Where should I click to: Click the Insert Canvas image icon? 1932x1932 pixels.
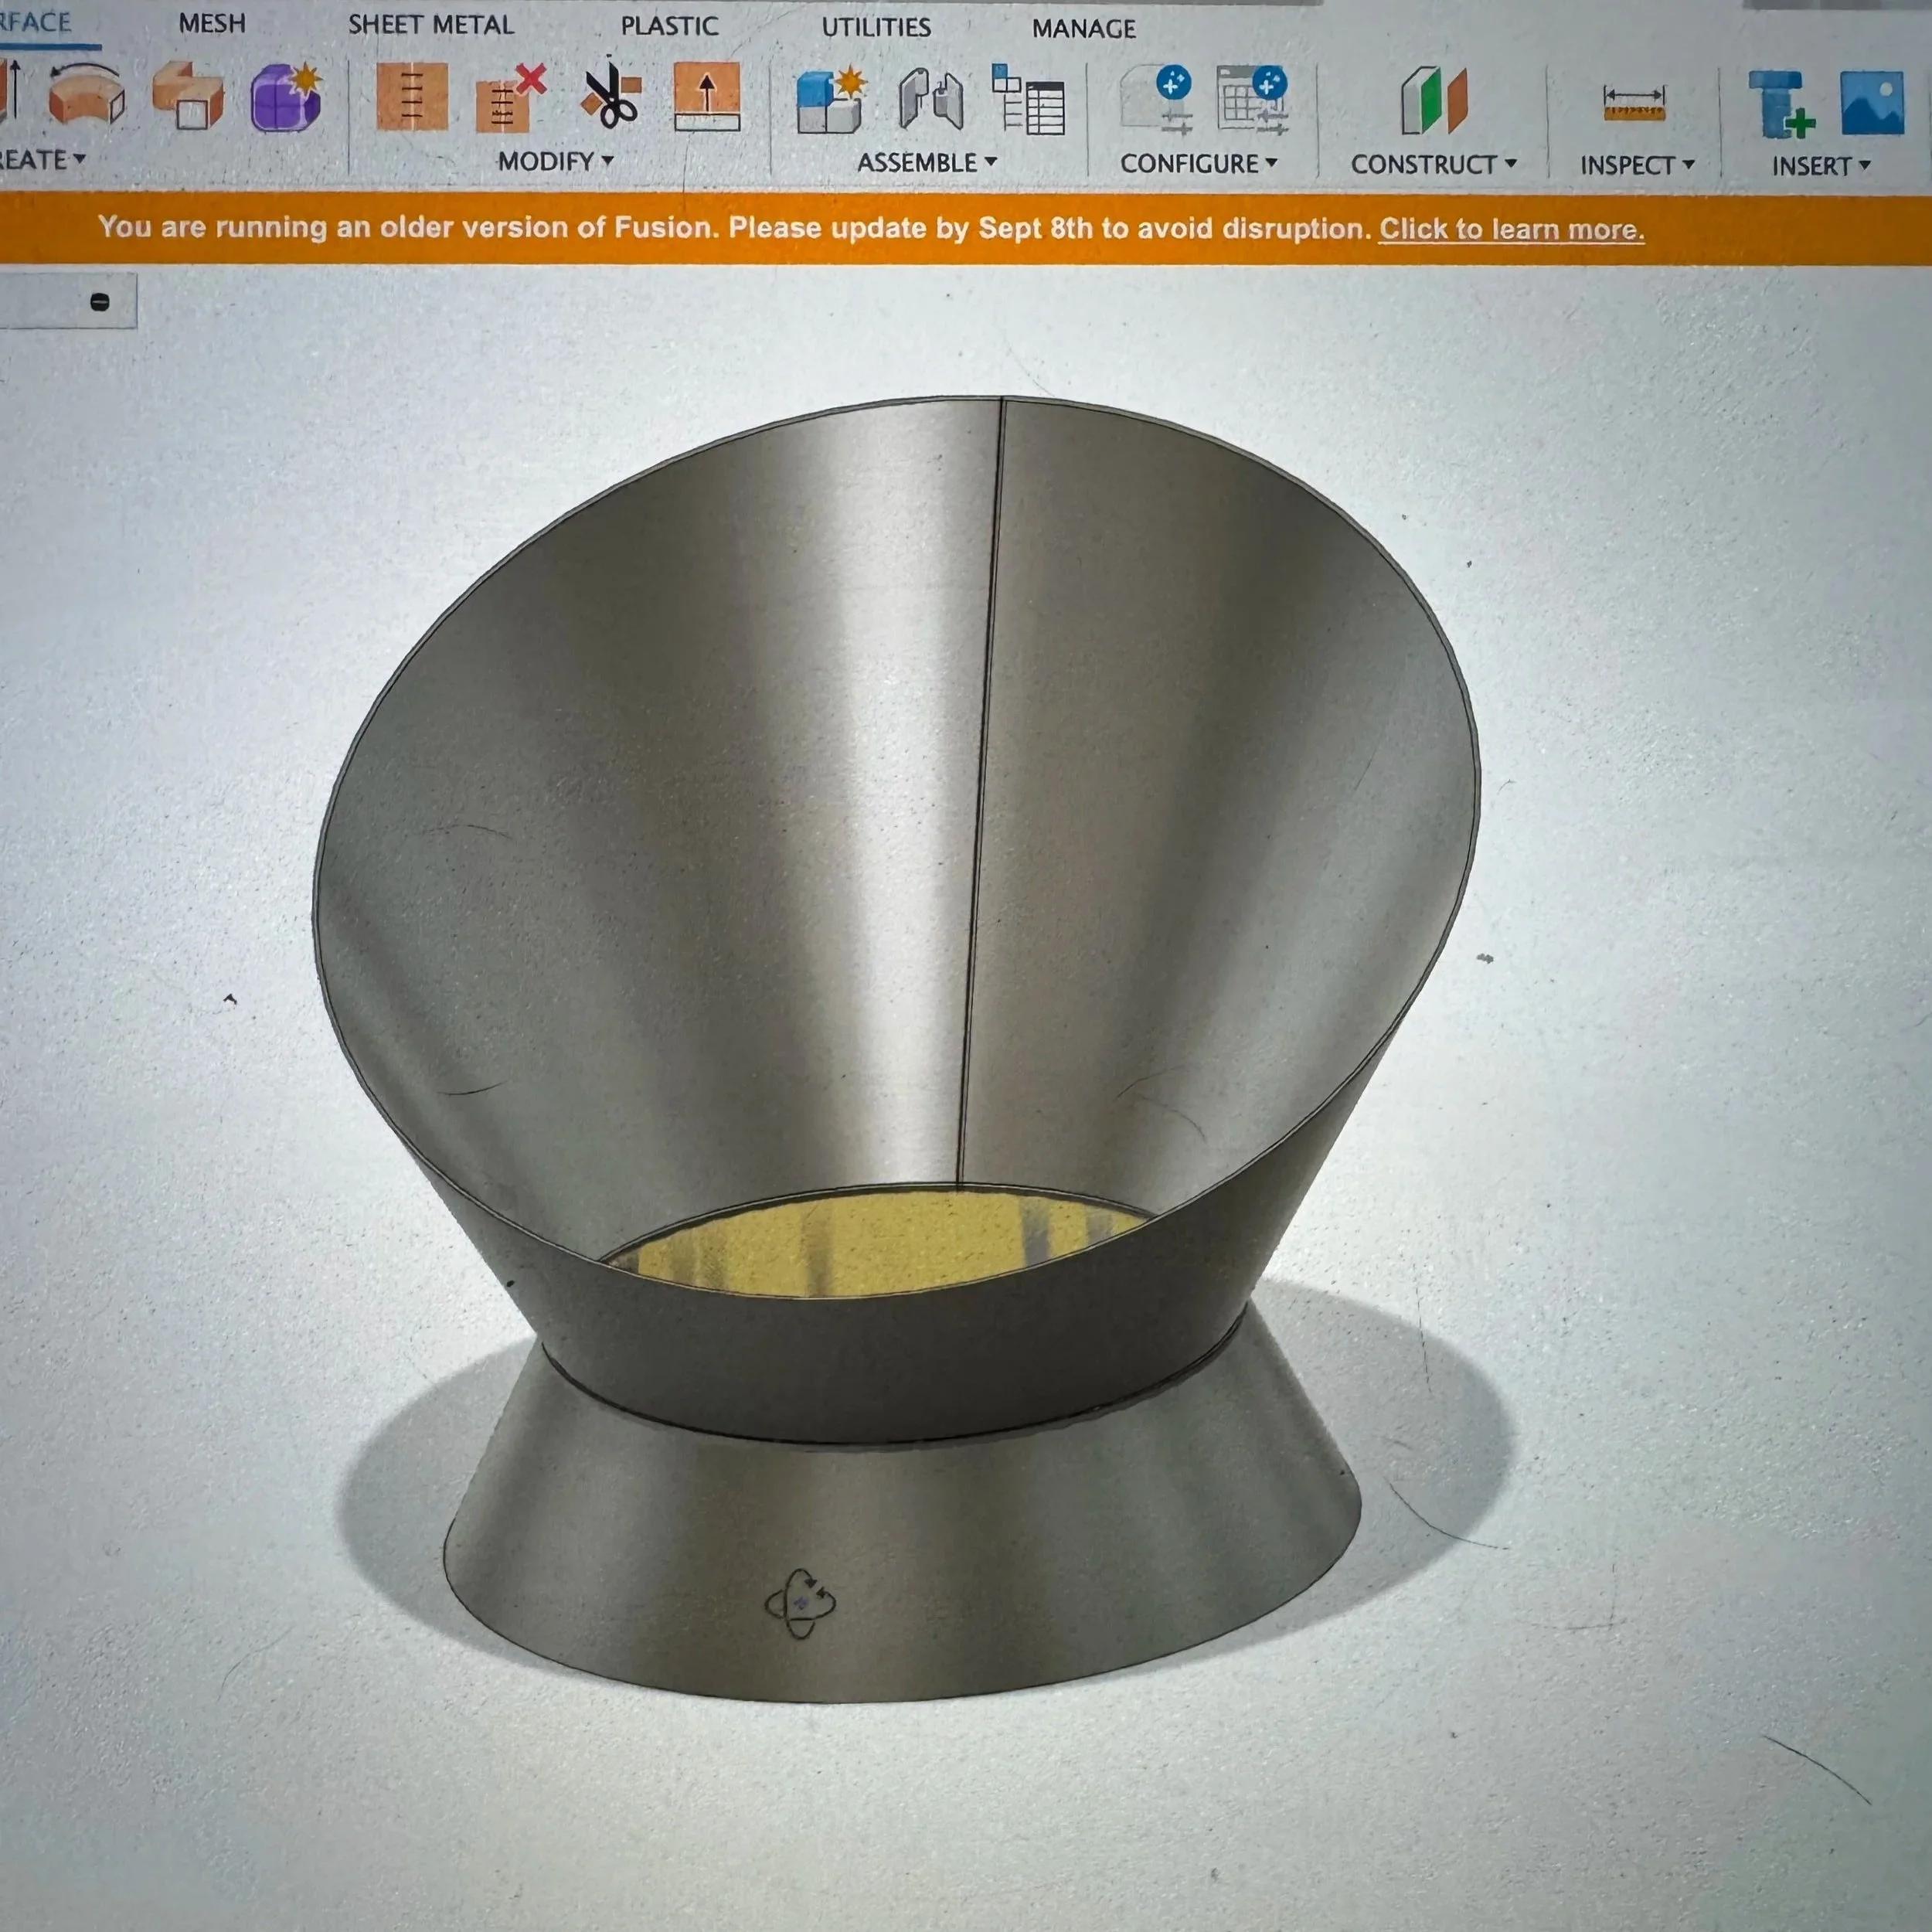tap(1871, 103)
